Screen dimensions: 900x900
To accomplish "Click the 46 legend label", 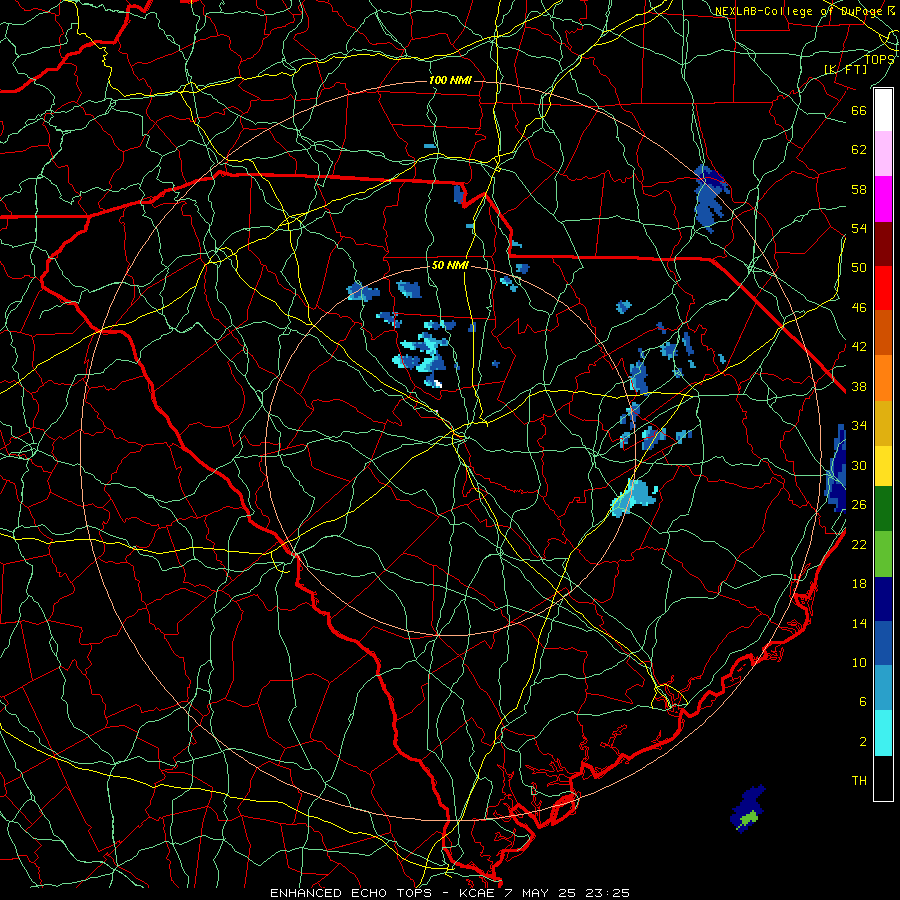I will [859, 308].
